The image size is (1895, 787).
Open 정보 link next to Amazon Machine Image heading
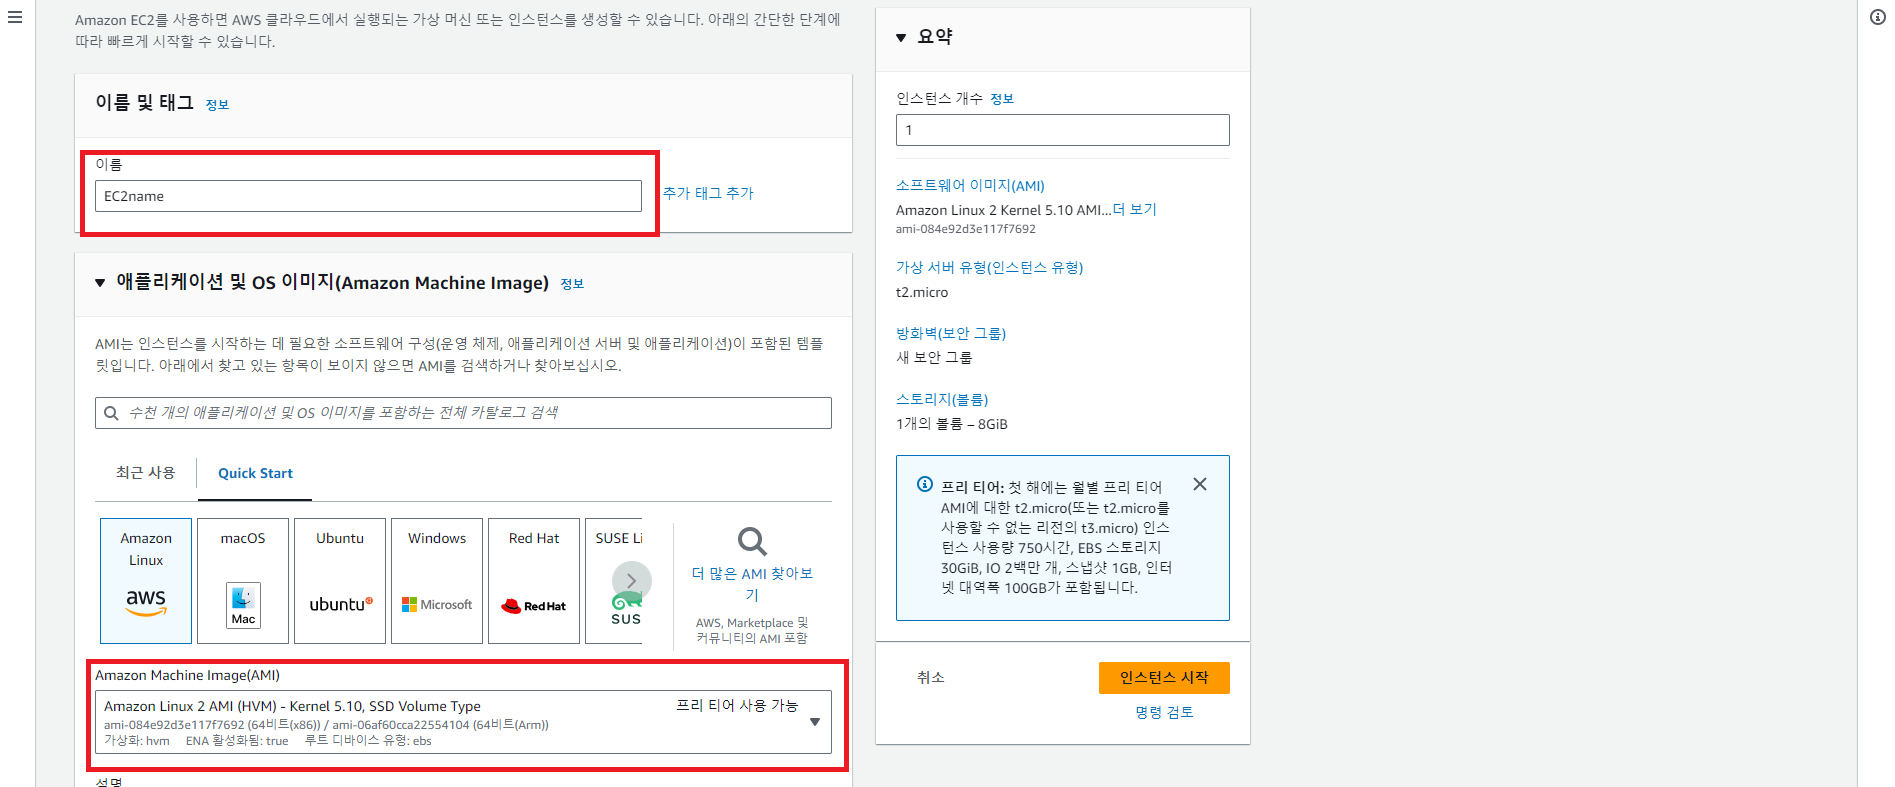[x=572, y=284]
